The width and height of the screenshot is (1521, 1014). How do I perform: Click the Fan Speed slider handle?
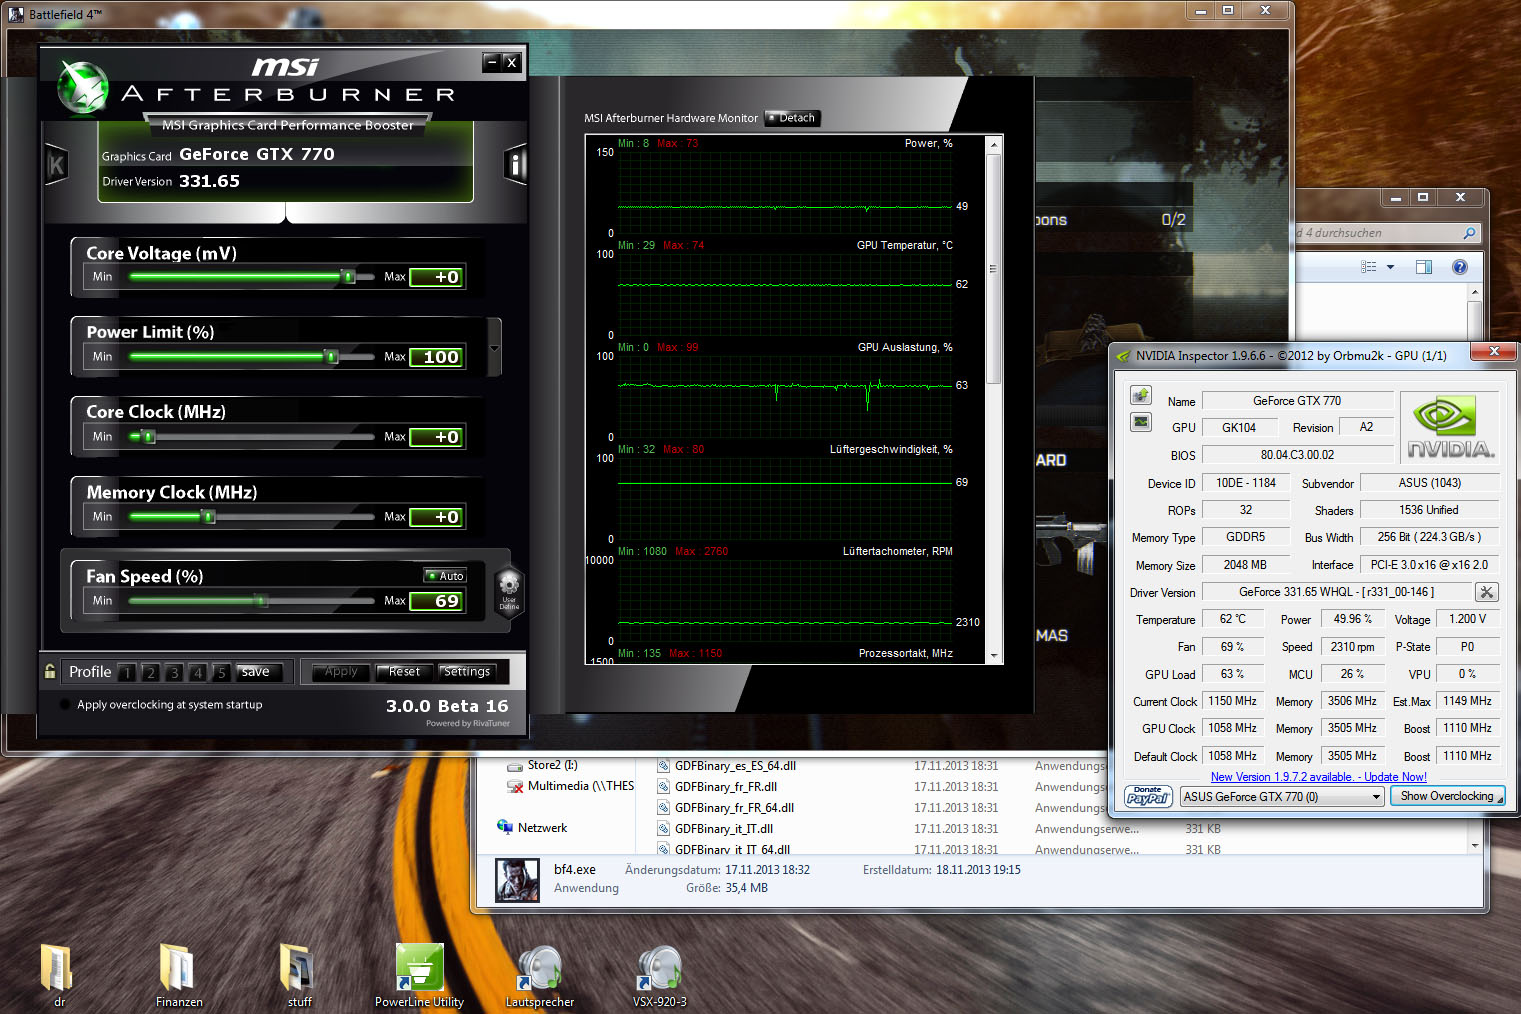pos(261,600)
